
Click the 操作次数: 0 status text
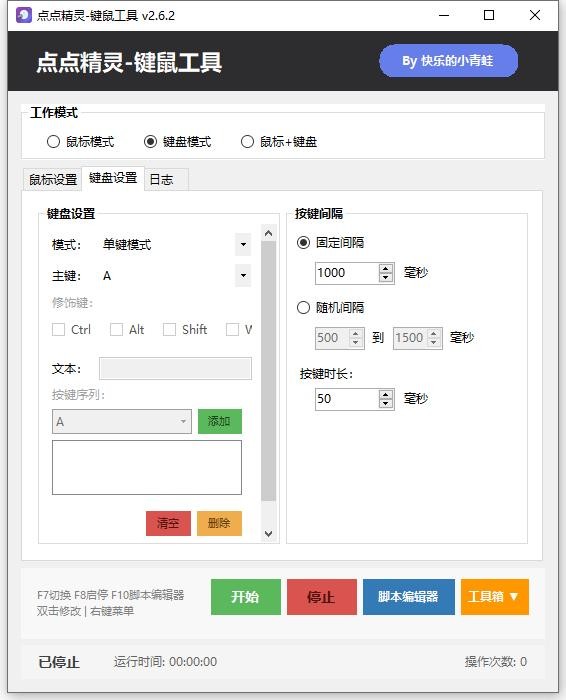[495, 662]
